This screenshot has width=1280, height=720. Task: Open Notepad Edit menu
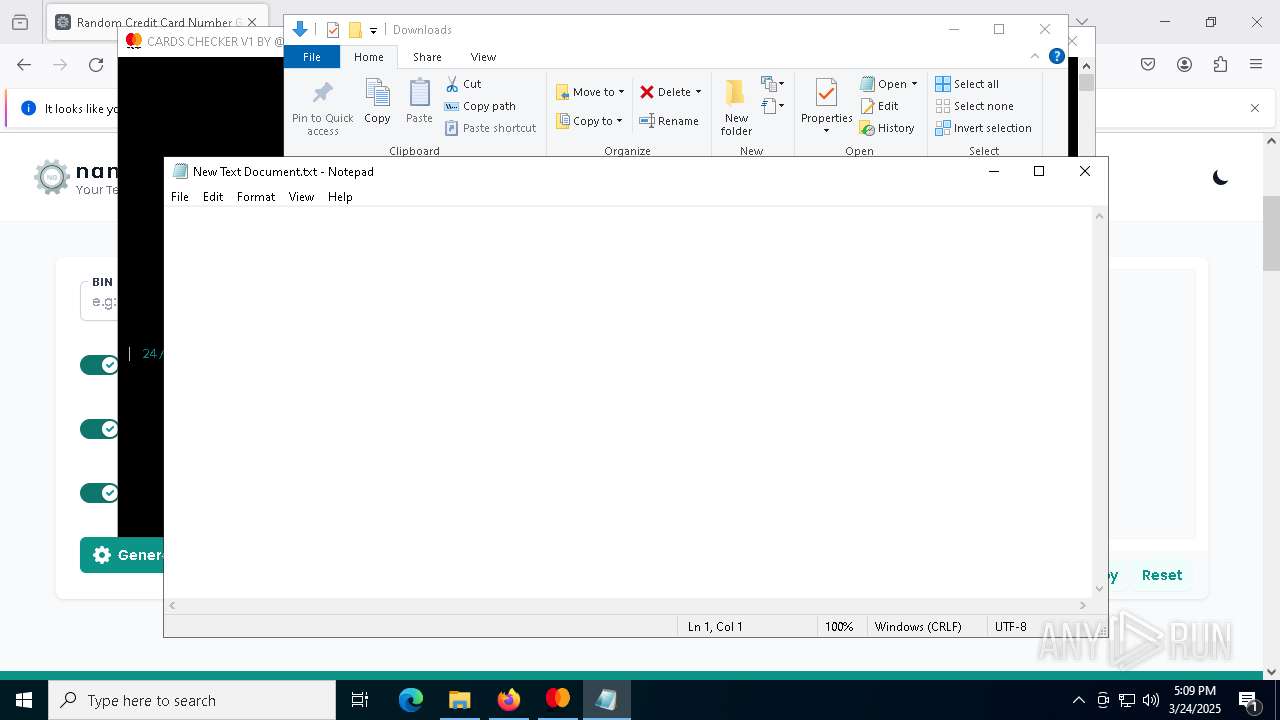click(213, 197)
